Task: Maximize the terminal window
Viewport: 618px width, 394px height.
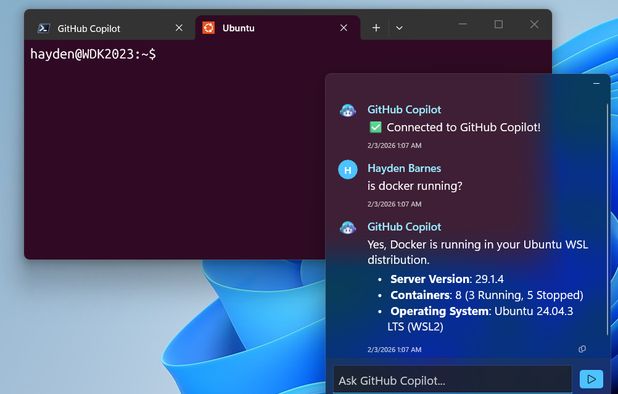Action: click(499, 24)
